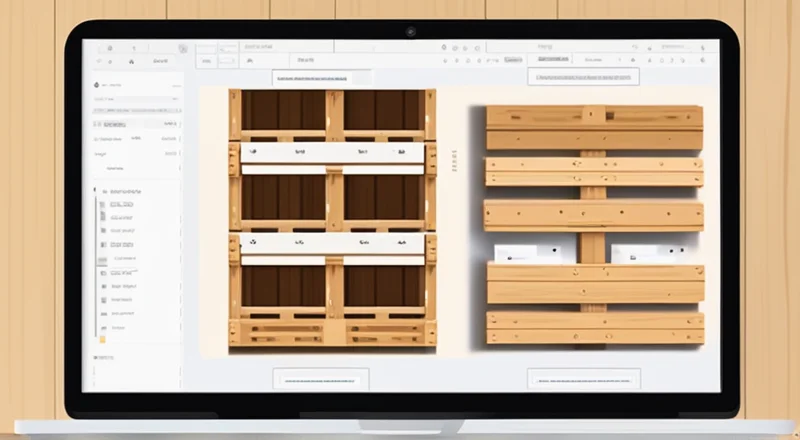Screen dimensions: 800x440
Task: Select the highlighted tab in the top-right toolbar
Action: pos(567,60)
